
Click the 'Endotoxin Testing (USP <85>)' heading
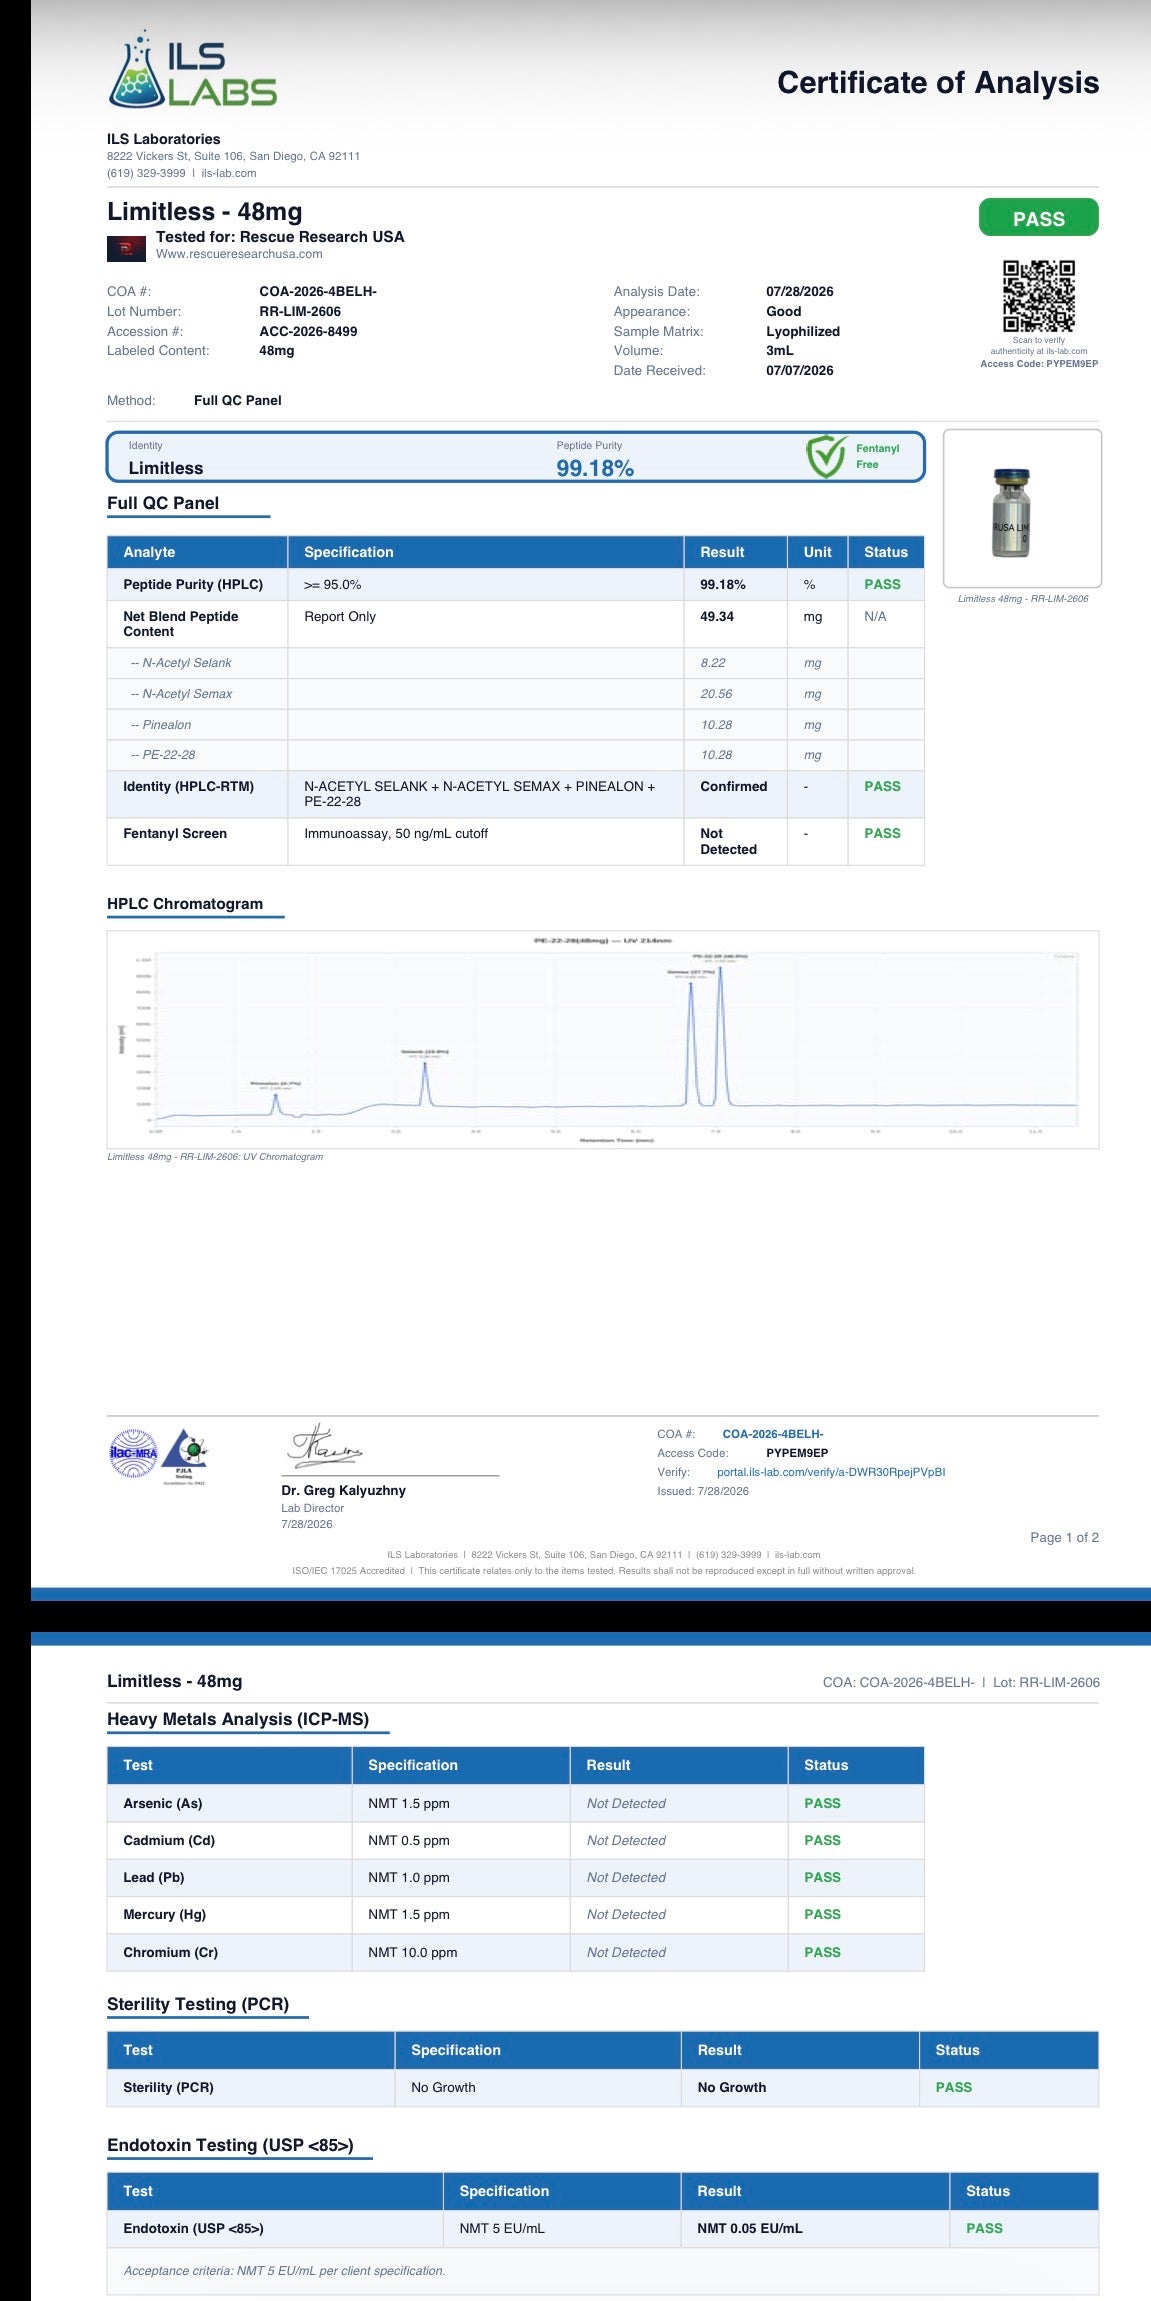(230, 2145)
